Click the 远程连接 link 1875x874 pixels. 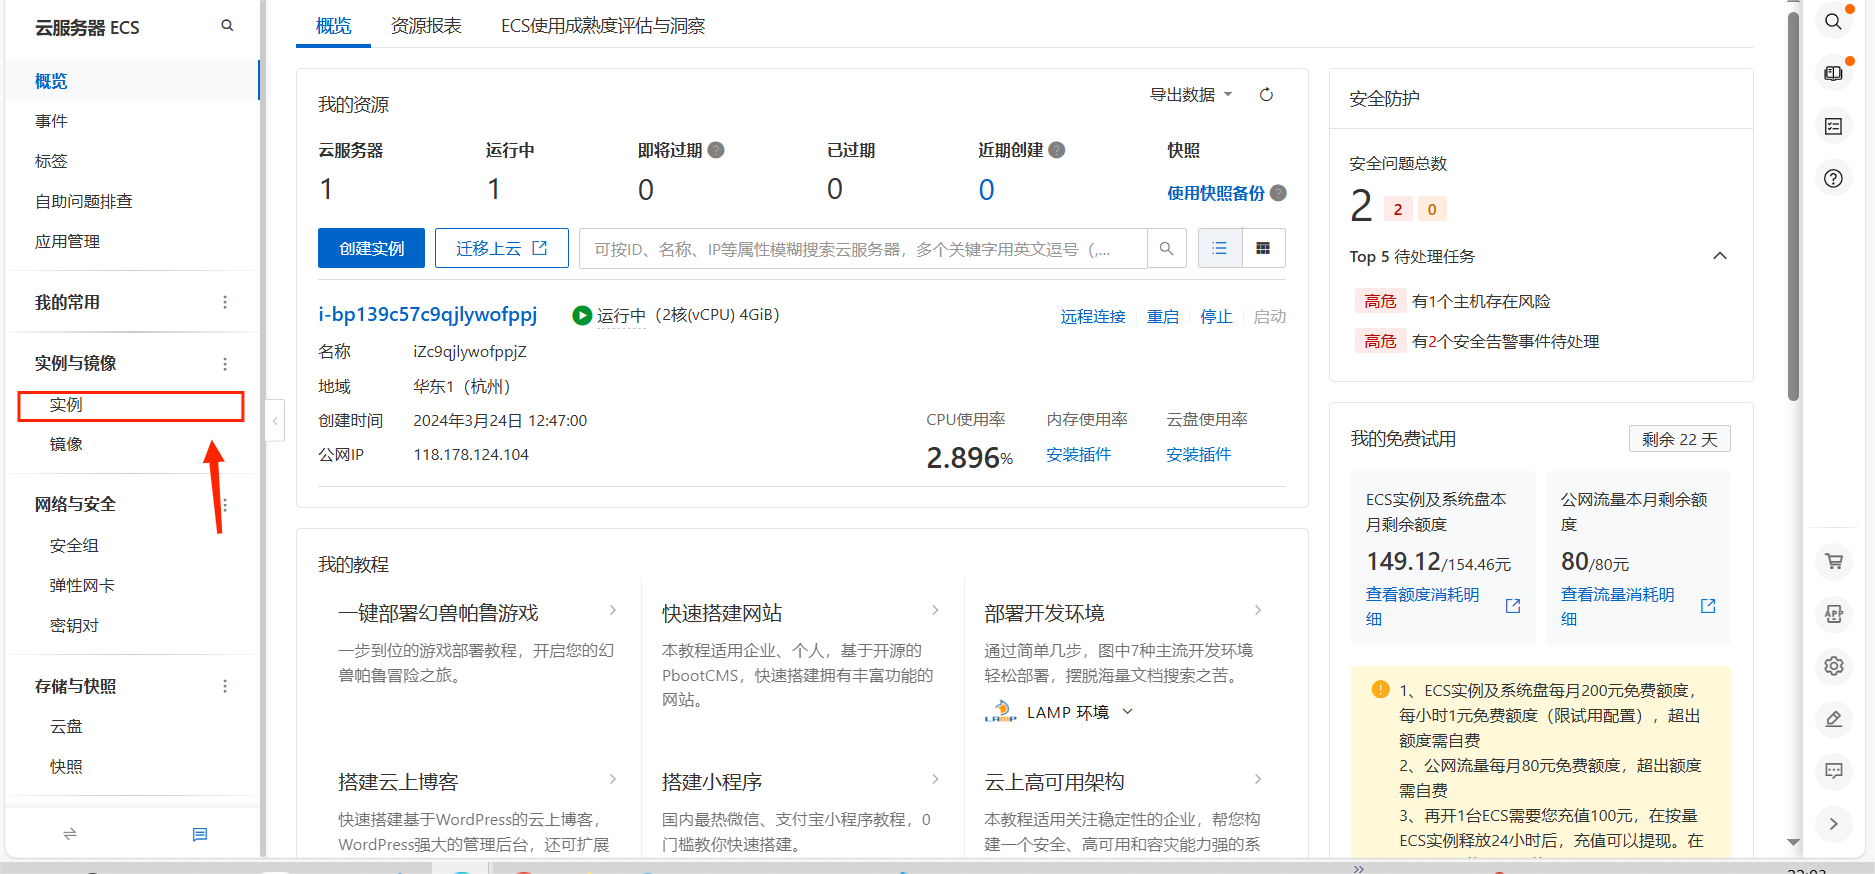[x=1092, y=316]
